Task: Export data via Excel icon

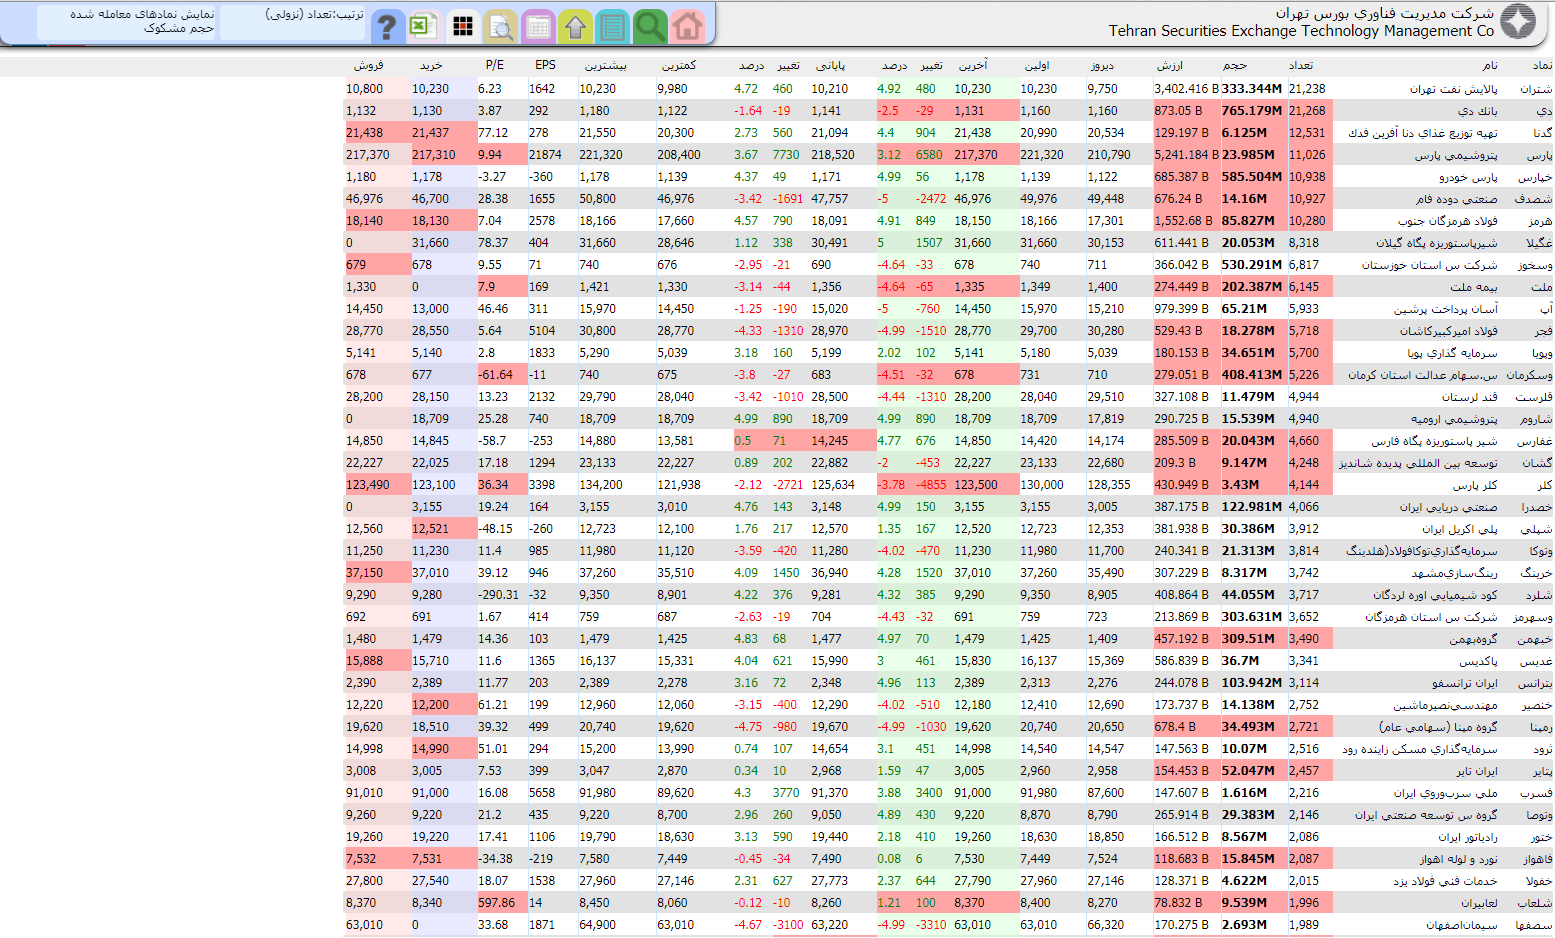Action: point(425,26)
